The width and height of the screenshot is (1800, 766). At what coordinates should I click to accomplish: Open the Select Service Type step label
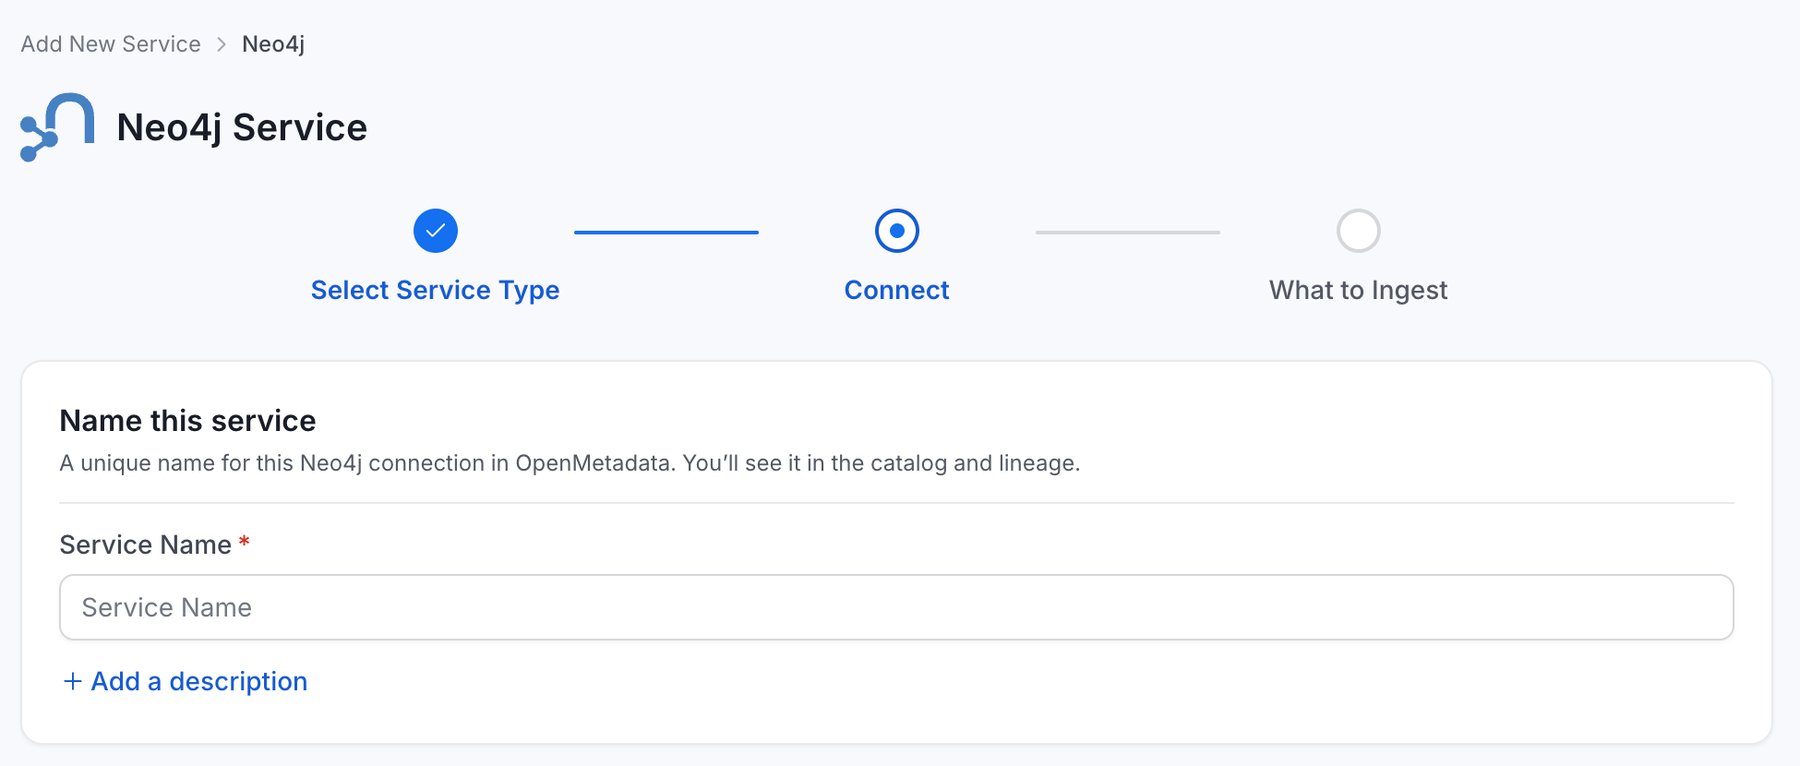click(435, 290)
